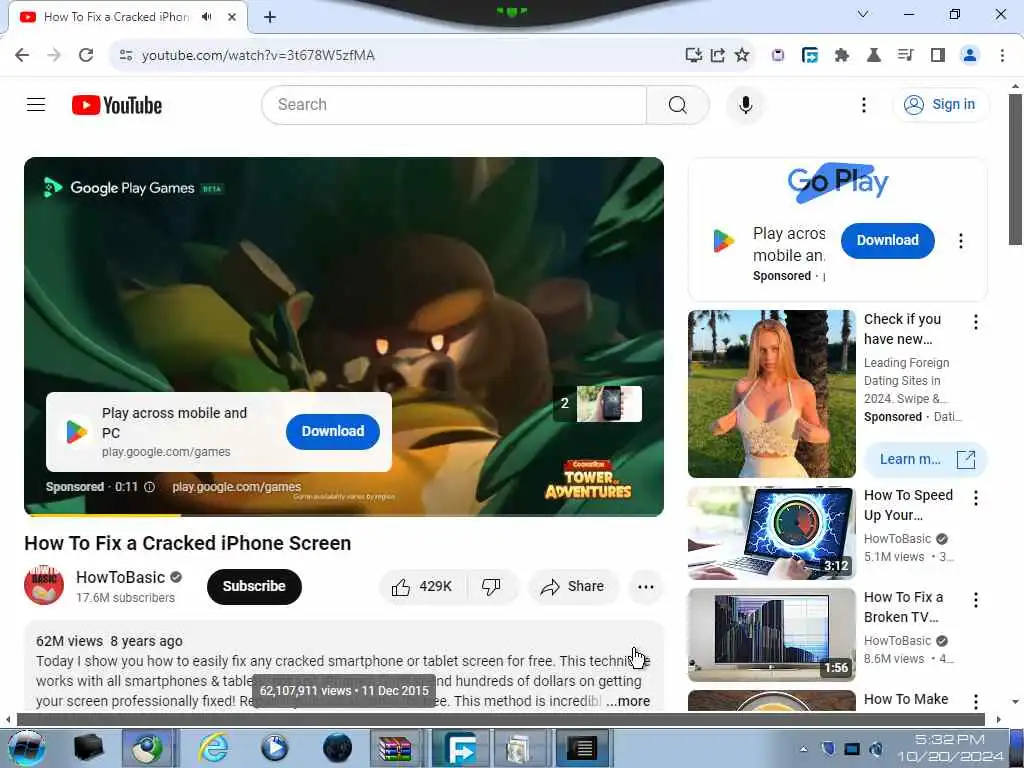Open the browser extensions puzzle icon
The height and width of the screenshot is (768, 1024).
(x=842, y=55)
